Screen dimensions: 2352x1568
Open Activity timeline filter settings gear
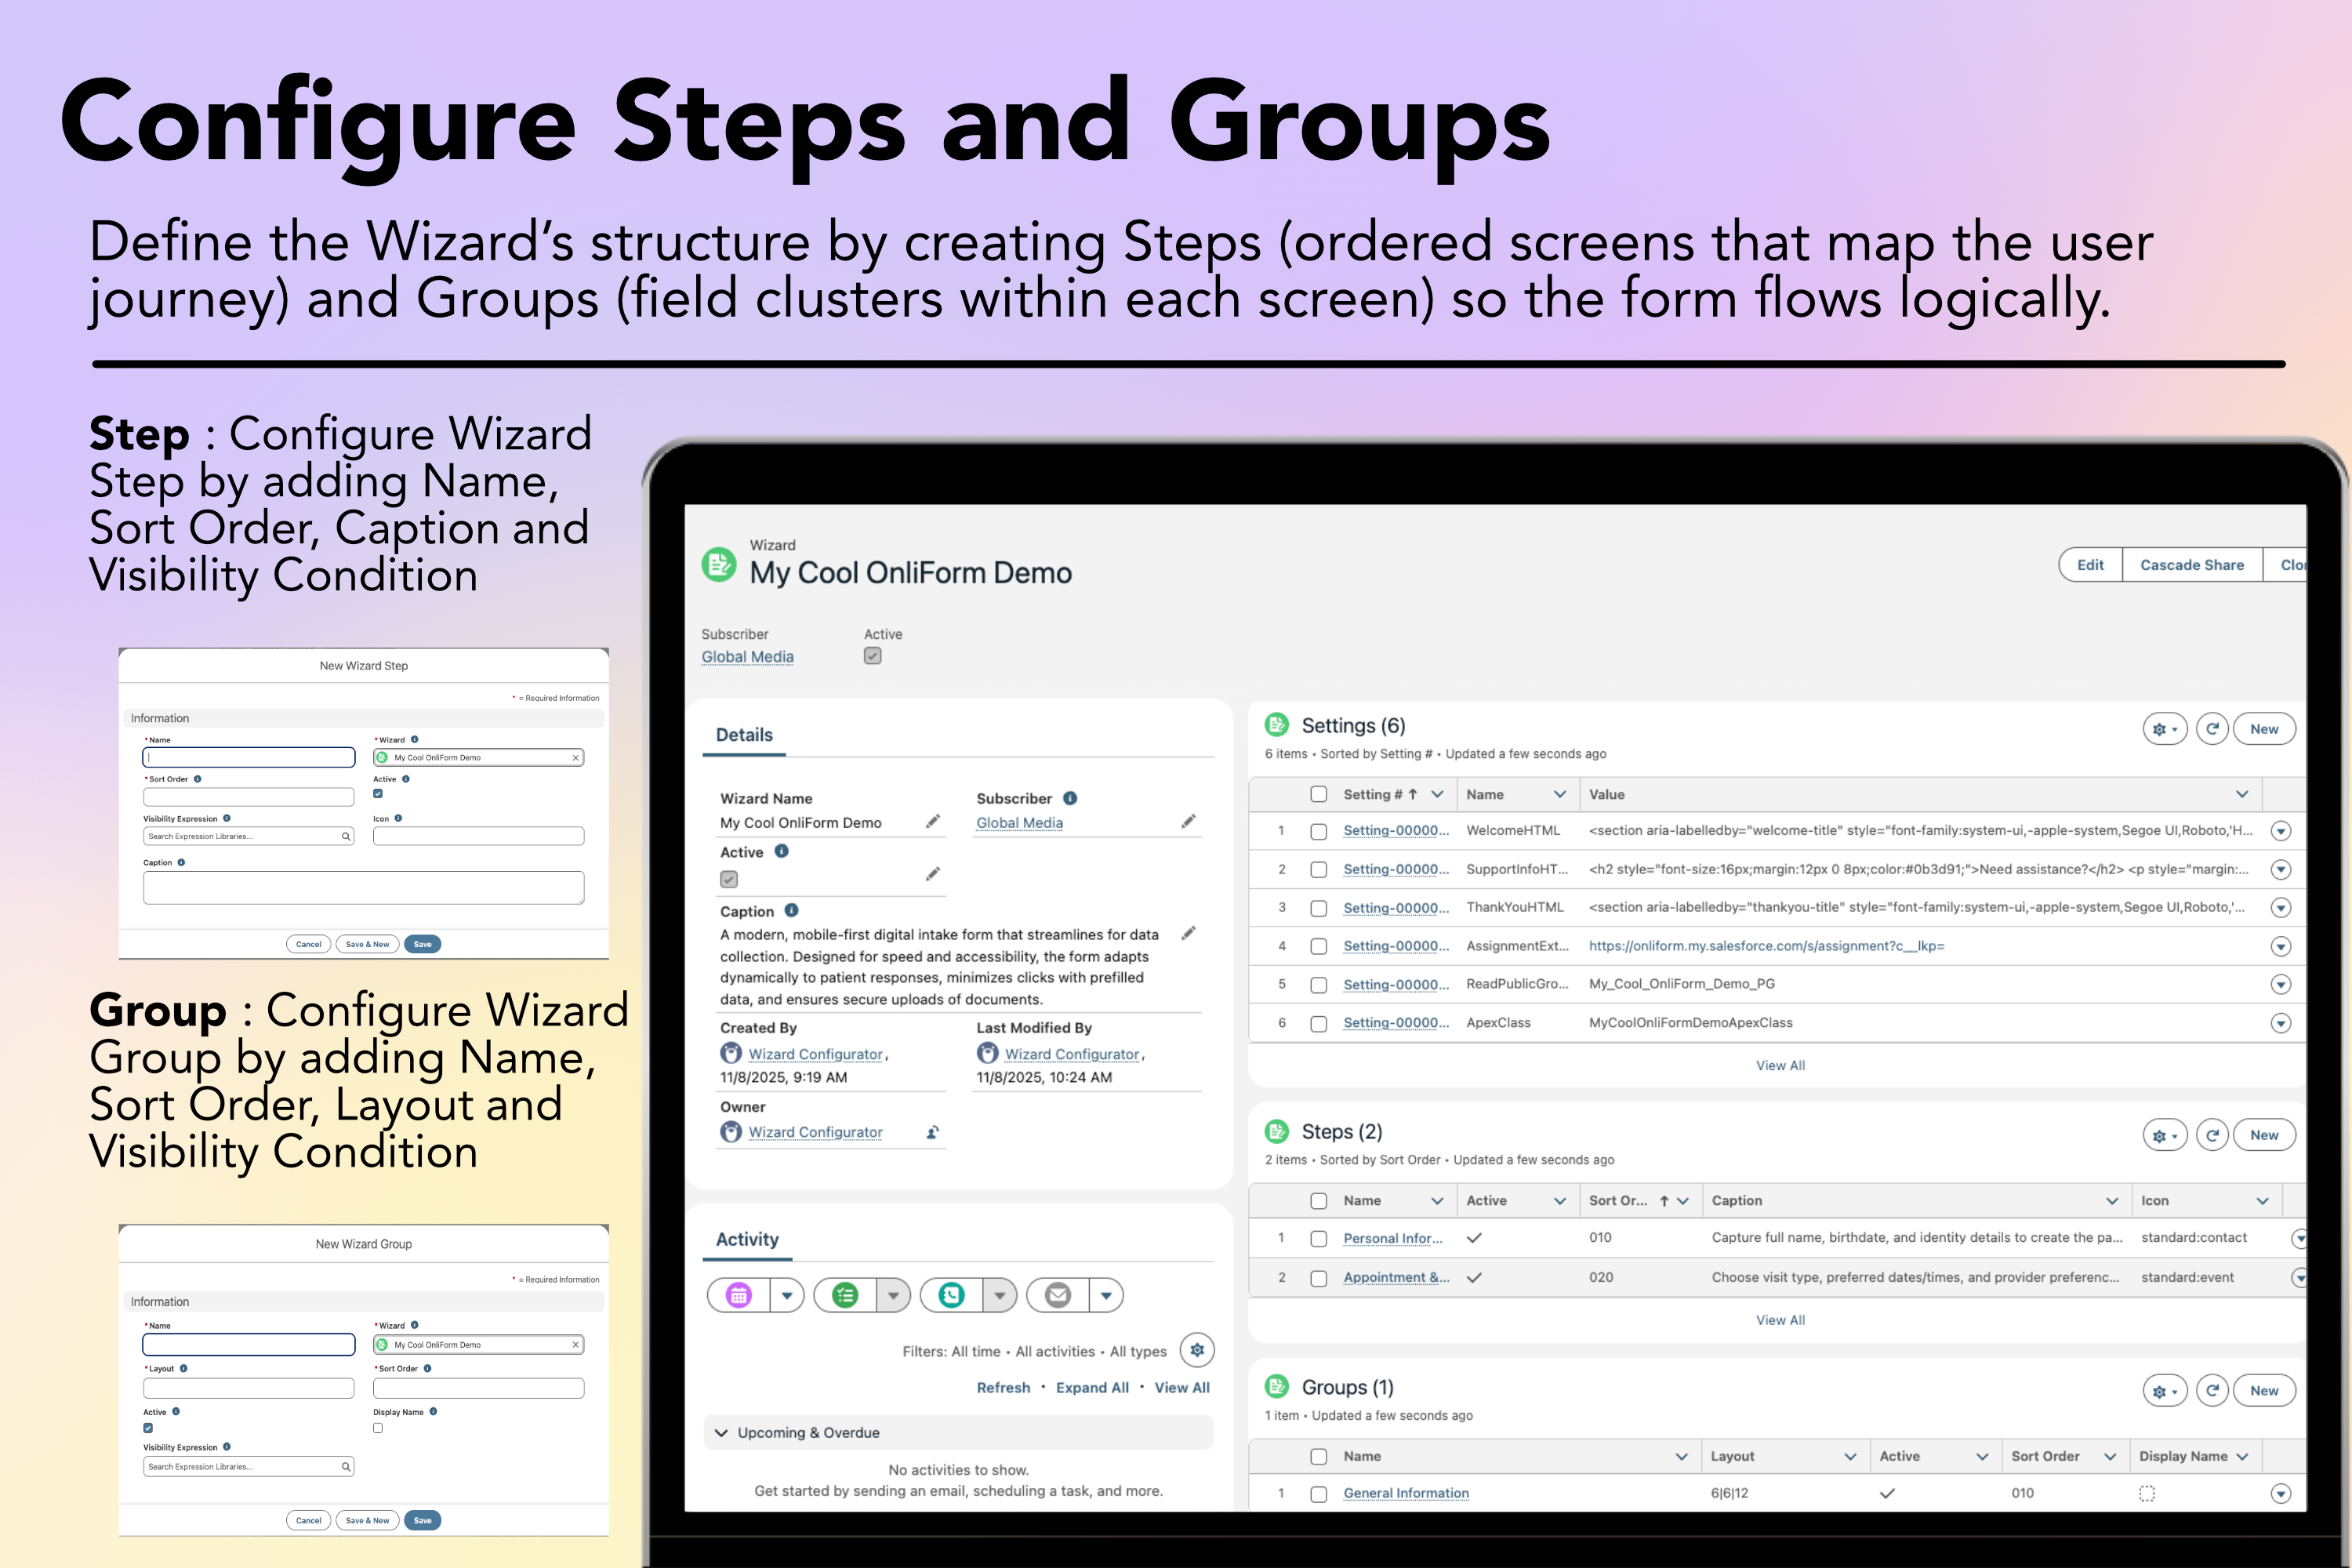(x=1197, y=1350)
